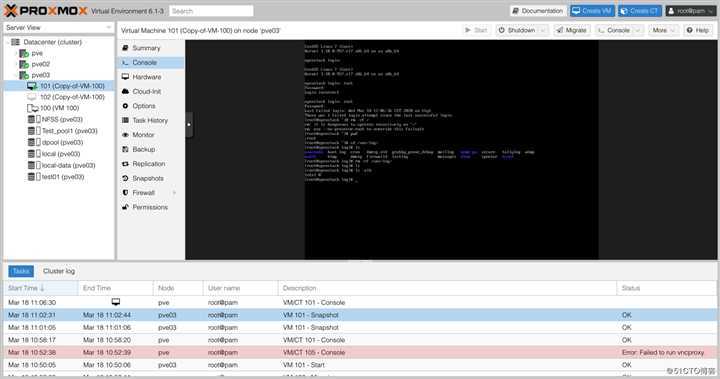Image resolution: width=720 pixels, height=379 pixels.
Task: Click the dpool (pve03) storage icon
Action: point(34,142)
